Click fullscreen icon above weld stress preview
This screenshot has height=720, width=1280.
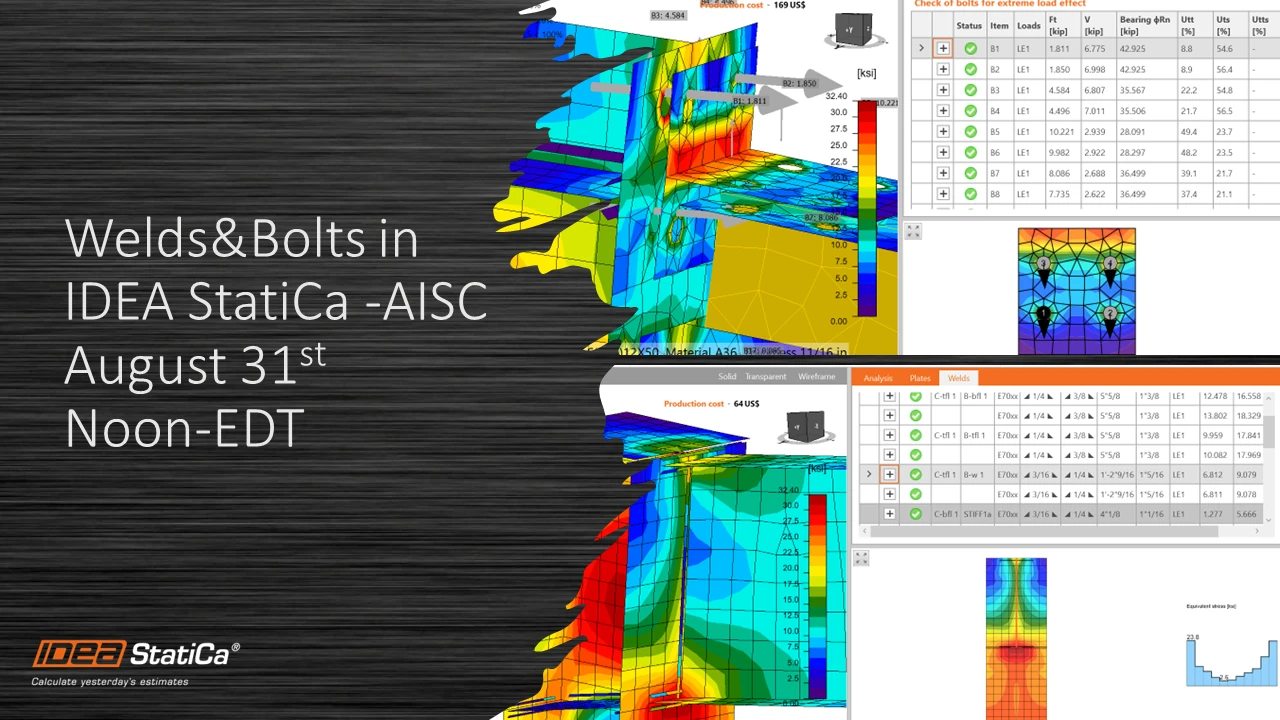pos(861,558)
